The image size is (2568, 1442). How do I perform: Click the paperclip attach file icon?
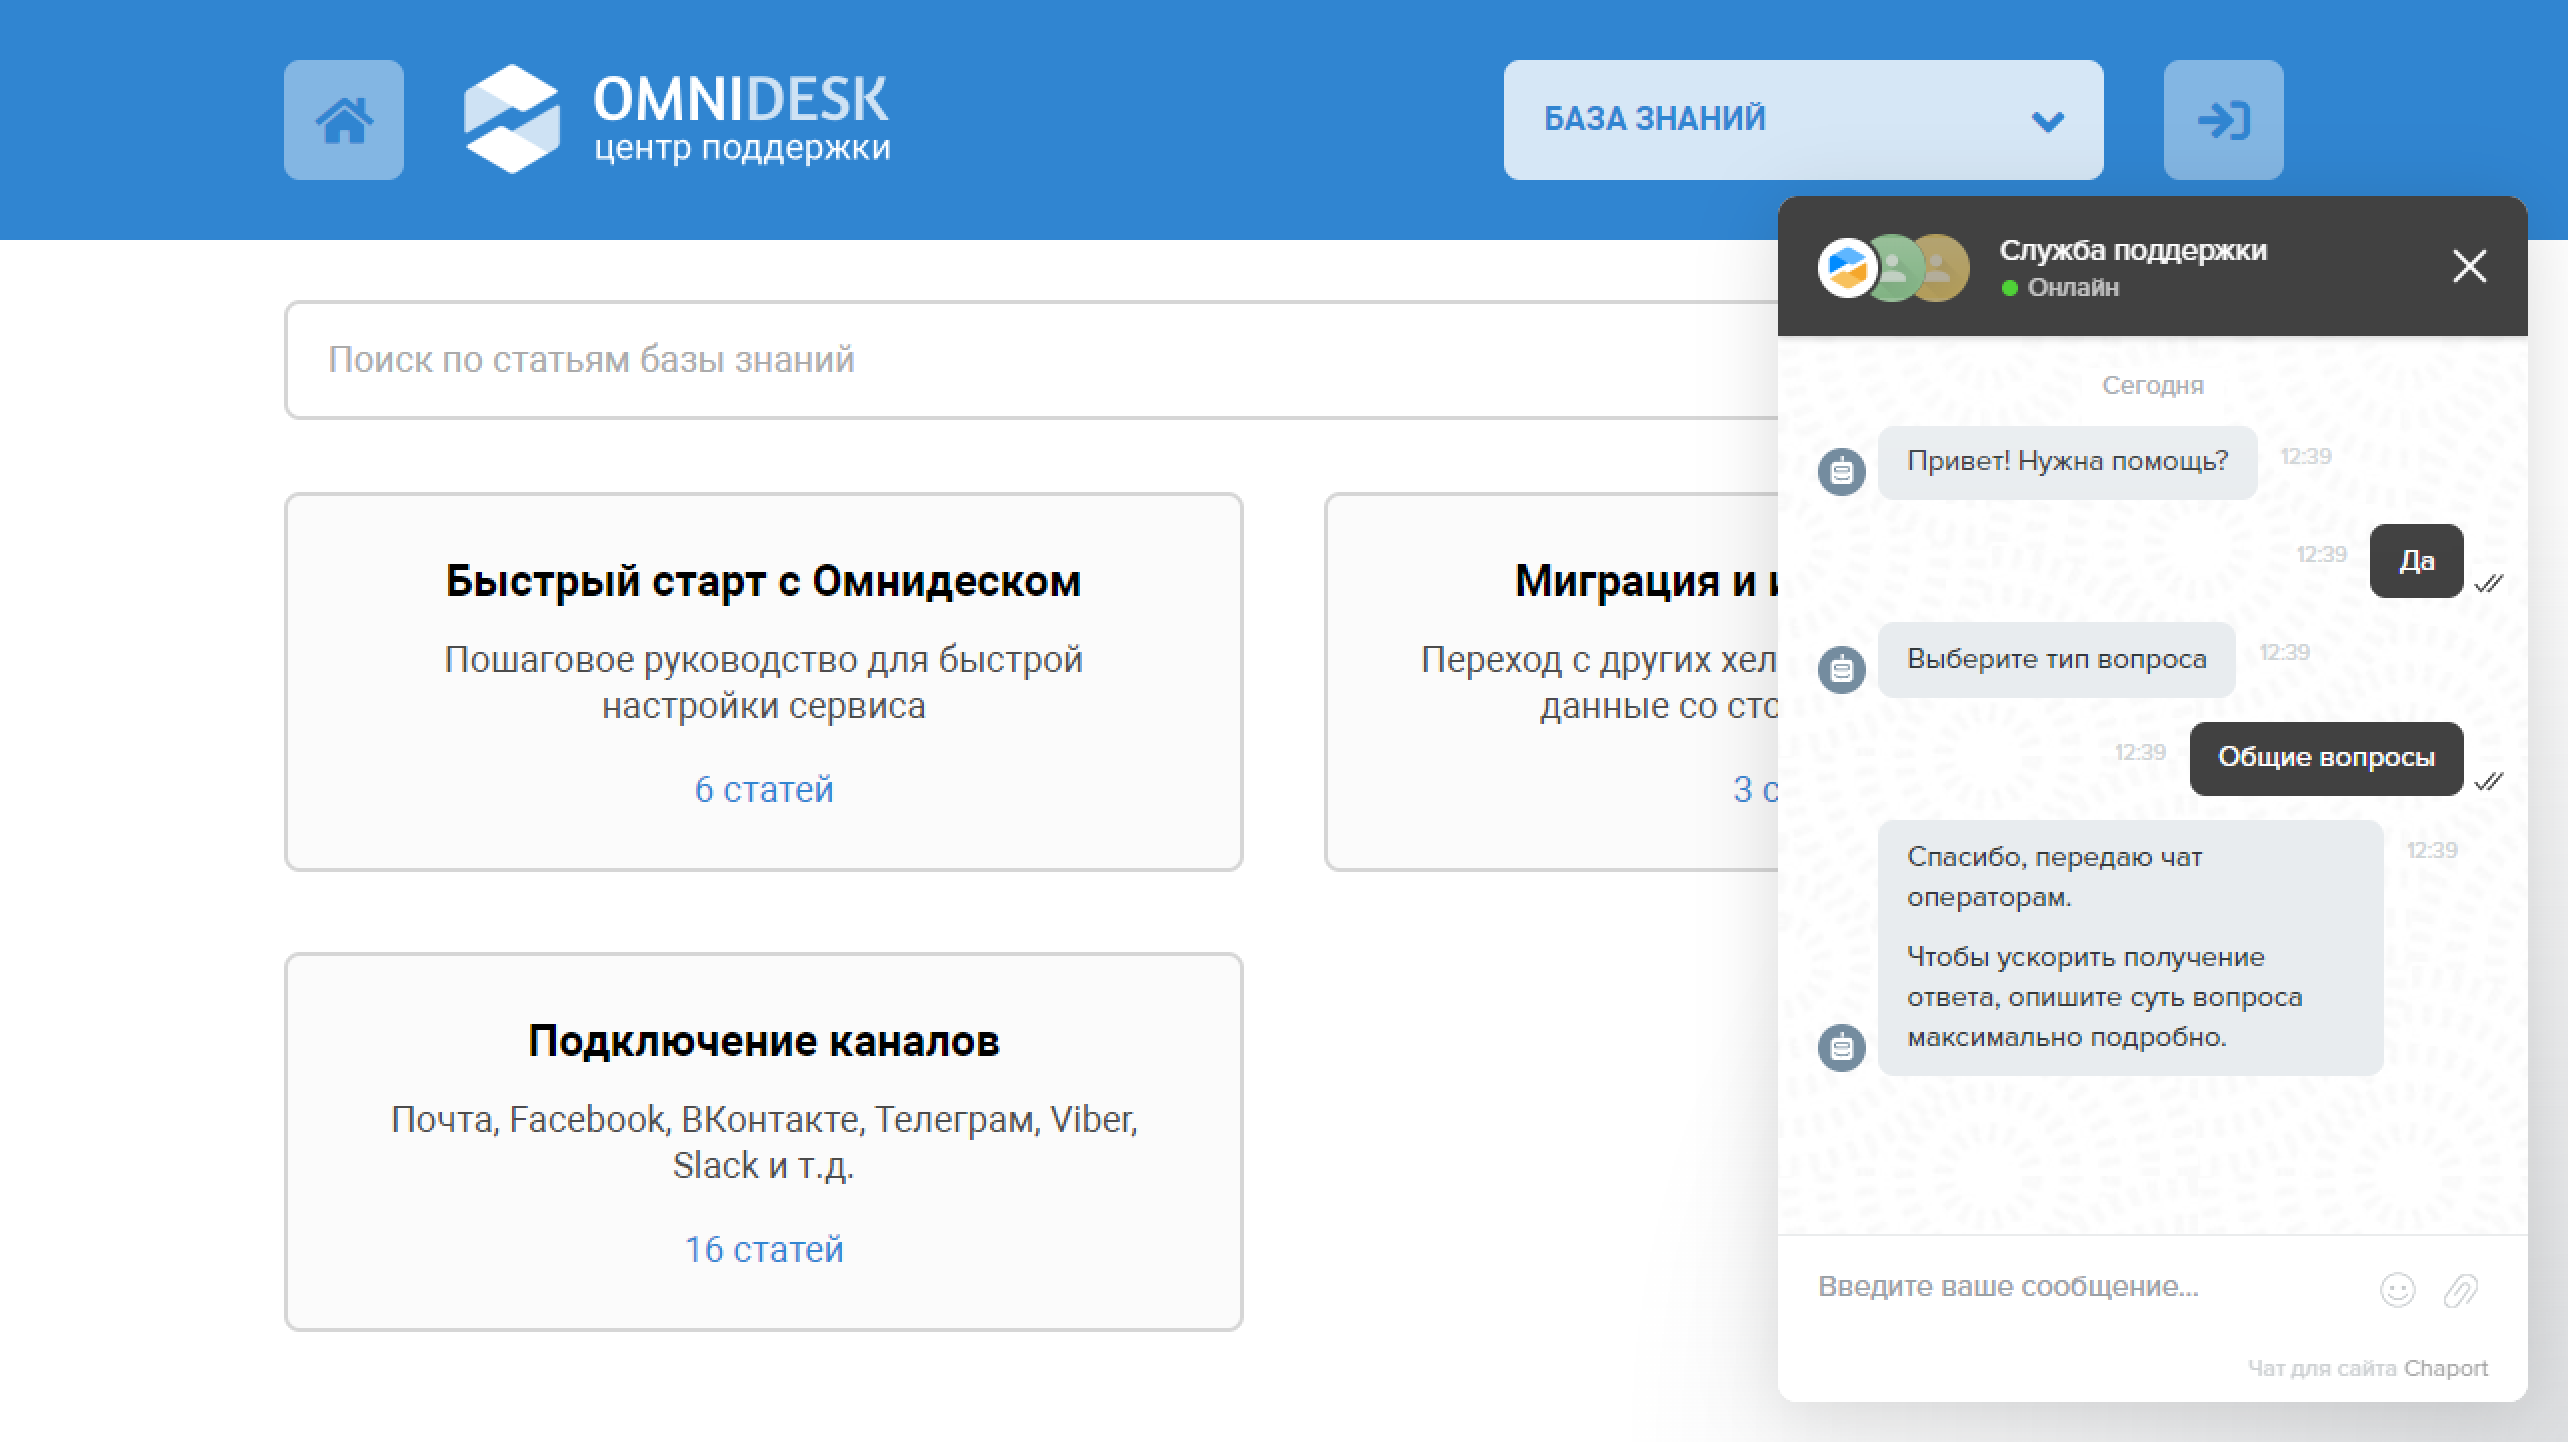pyautogui.click(x=2460, y=1290)
